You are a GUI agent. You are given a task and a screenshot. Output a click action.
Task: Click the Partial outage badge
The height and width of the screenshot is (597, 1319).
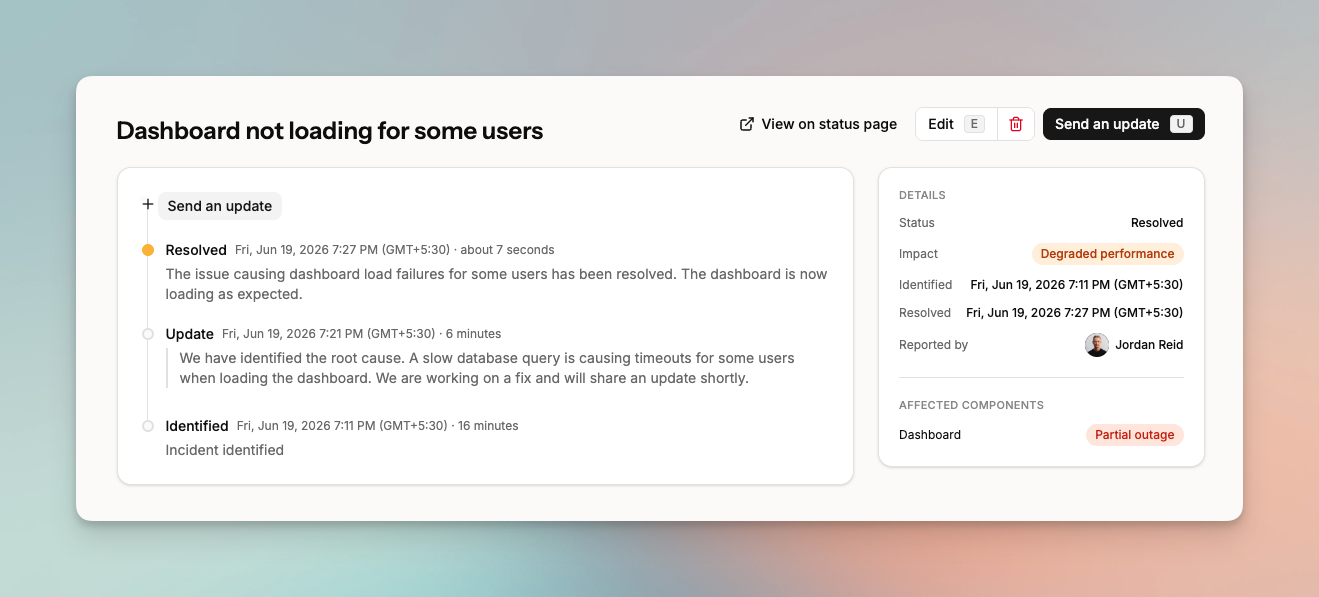[x=1135, y=435]
